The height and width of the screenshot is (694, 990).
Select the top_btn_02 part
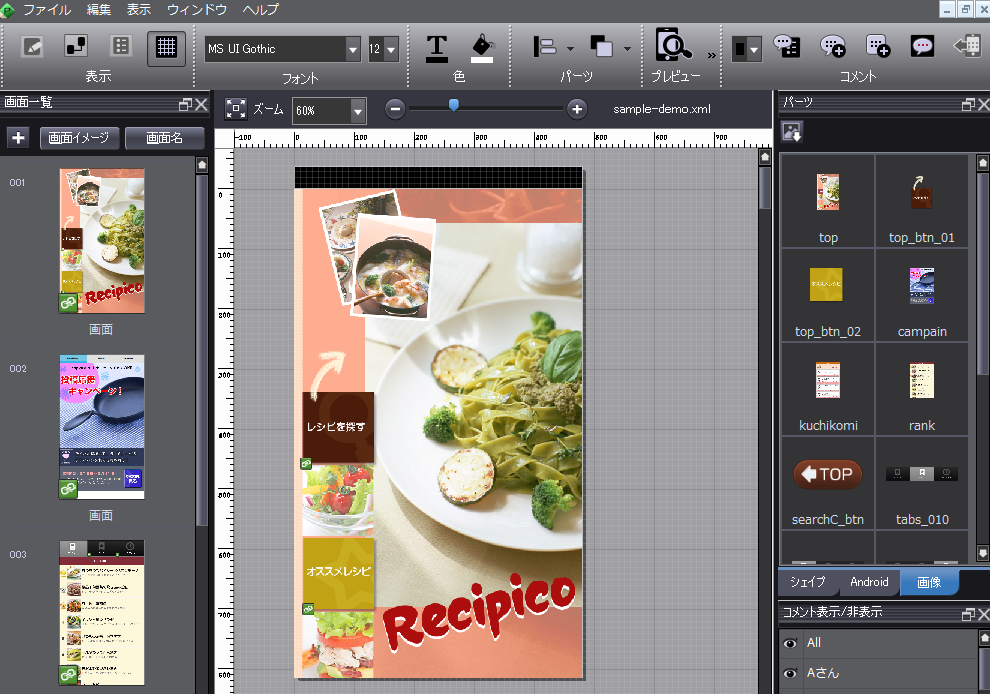(x=828, y=296)
